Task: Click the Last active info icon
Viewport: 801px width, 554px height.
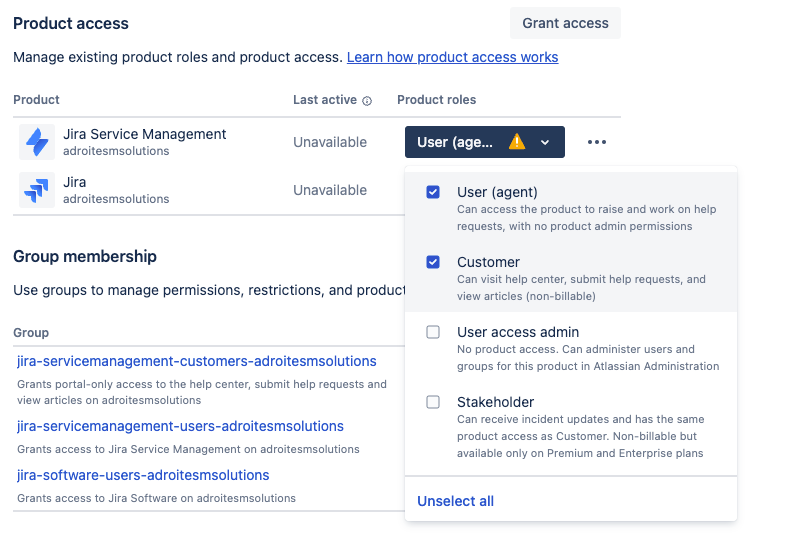Action: click(367, 101)
